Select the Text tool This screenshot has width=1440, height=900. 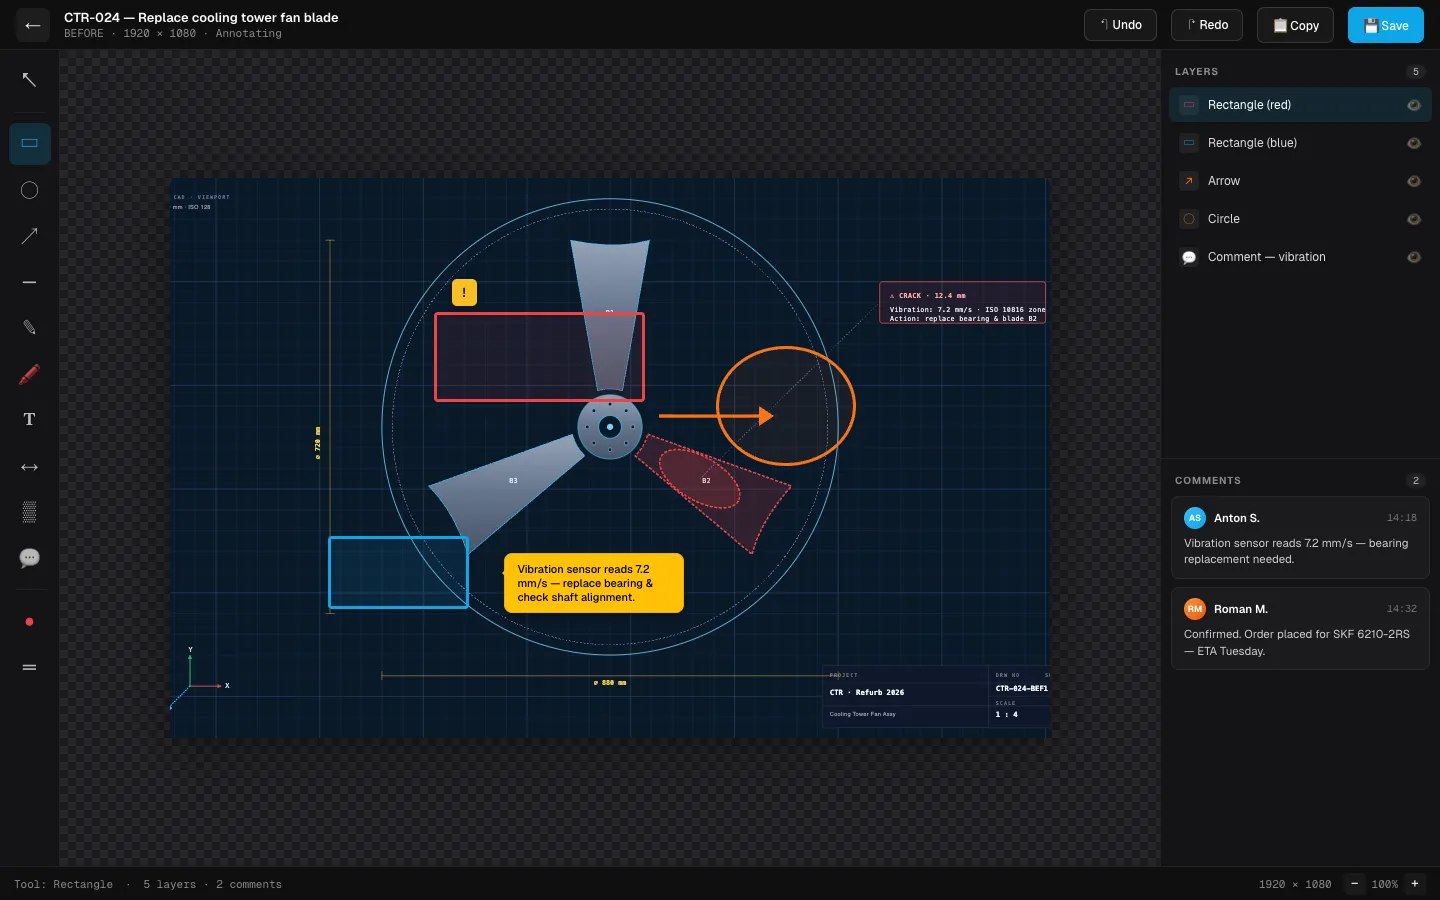29,420
